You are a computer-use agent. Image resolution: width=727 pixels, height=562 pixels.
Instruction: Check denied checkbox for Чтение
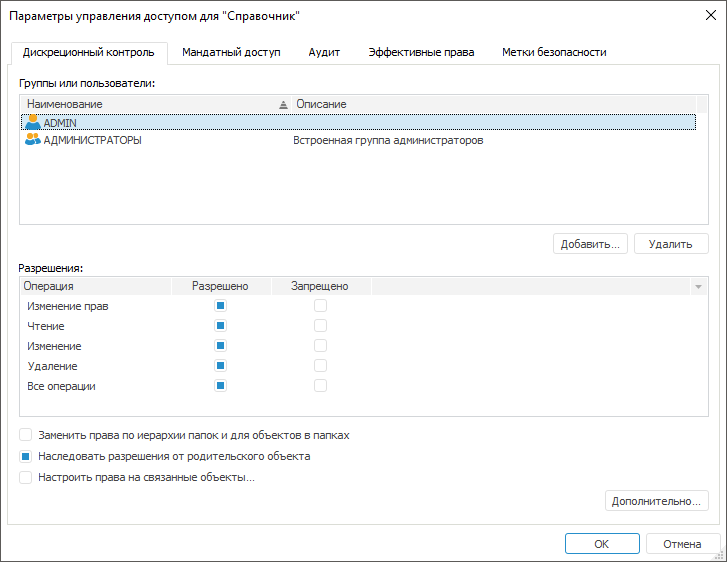[x=321, y=326]
